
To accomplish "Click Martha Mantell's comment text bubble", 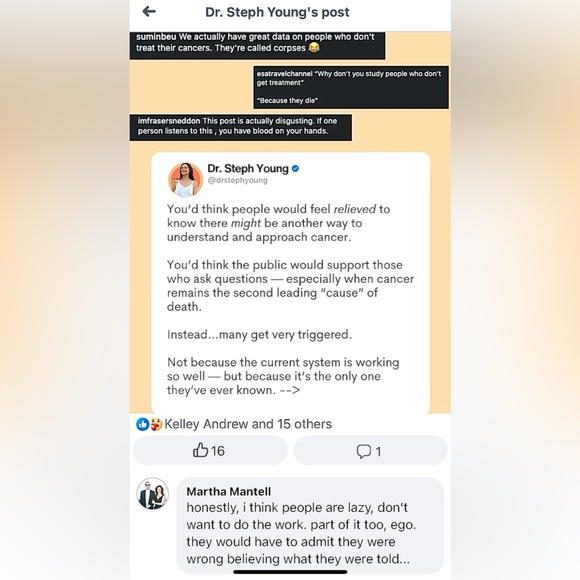I will [310, 525].
